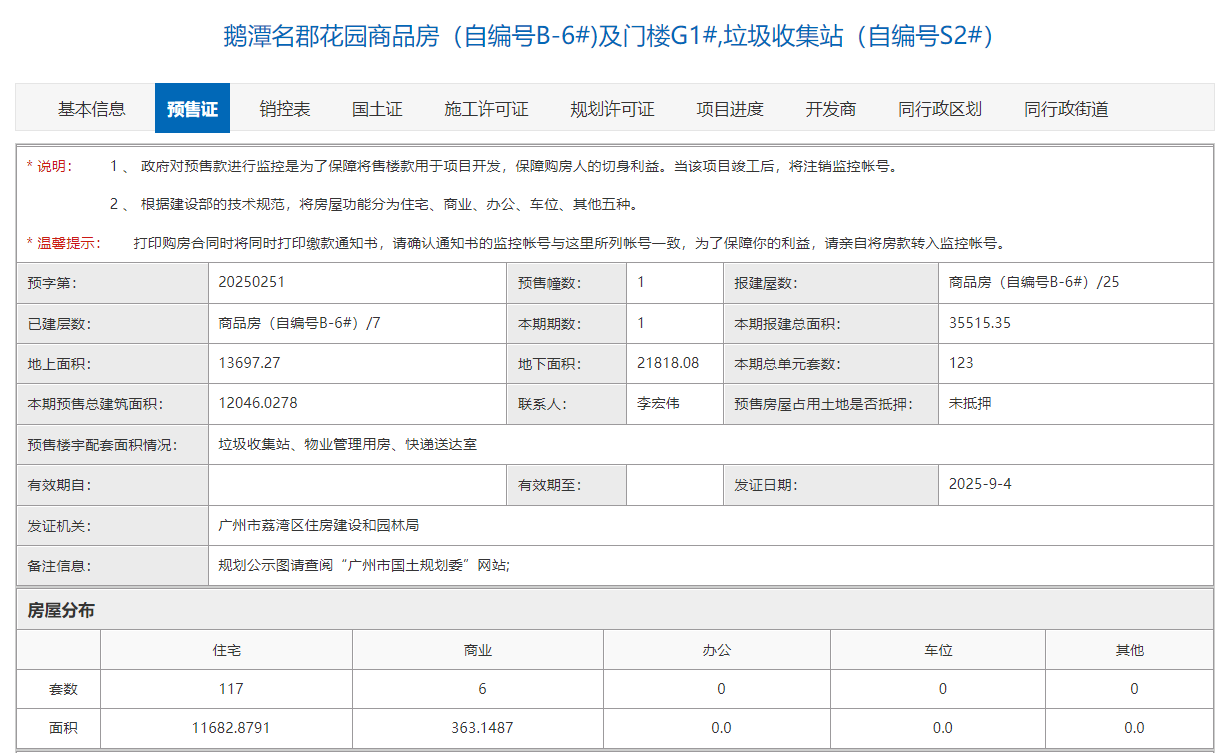This screenshot has width=1221, height=753.
Task: Select residential unit count 117
Action: tap(231, 689)
